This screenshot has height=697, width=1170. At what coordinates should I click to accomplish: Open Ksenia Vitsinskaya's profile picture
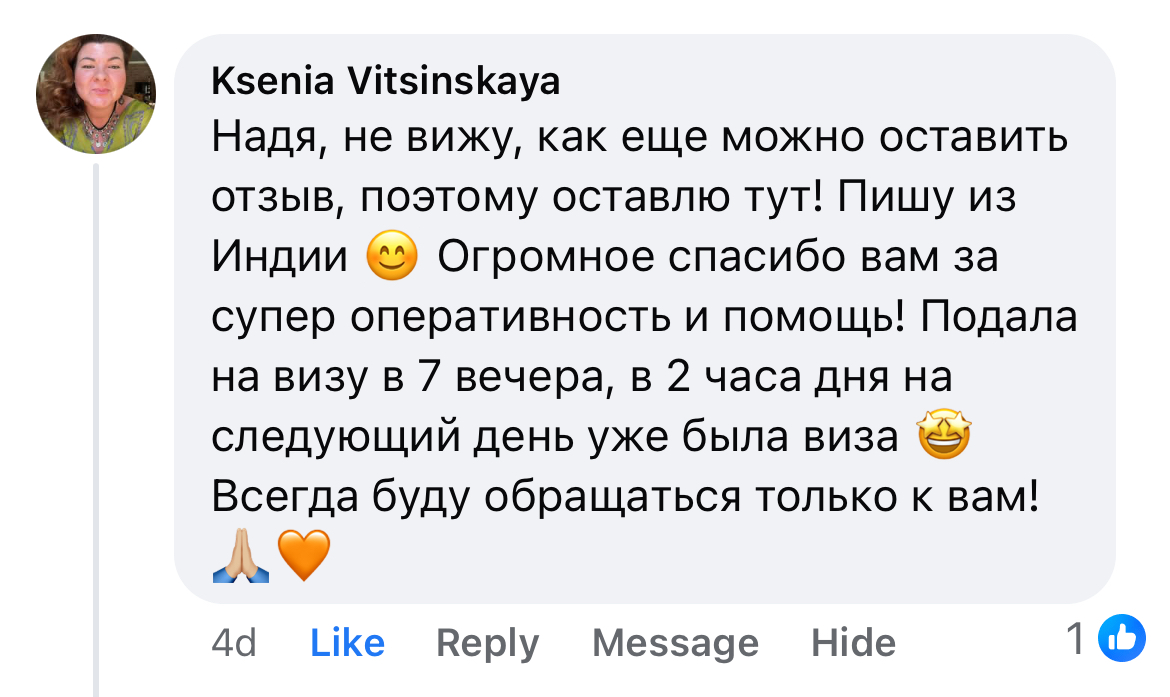pyautogui.click(x=96, y=93)
